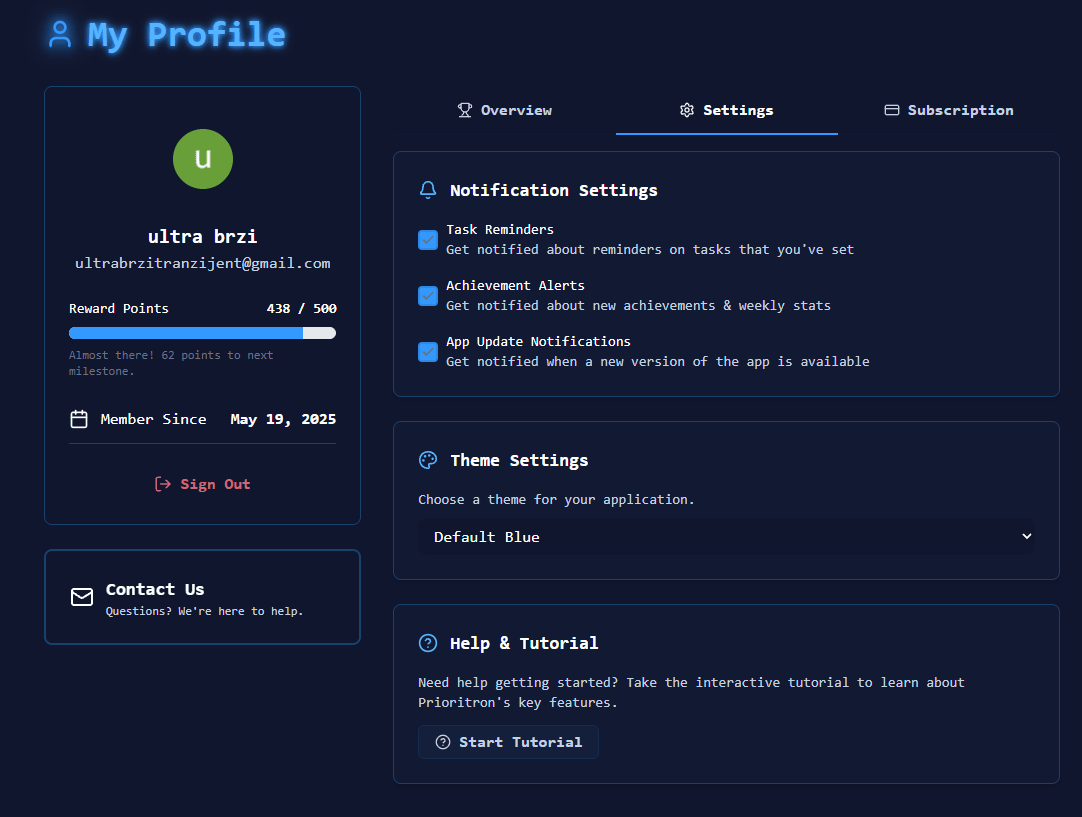Open the Subscription tab

pyautogui.click(x=949, y=110)
